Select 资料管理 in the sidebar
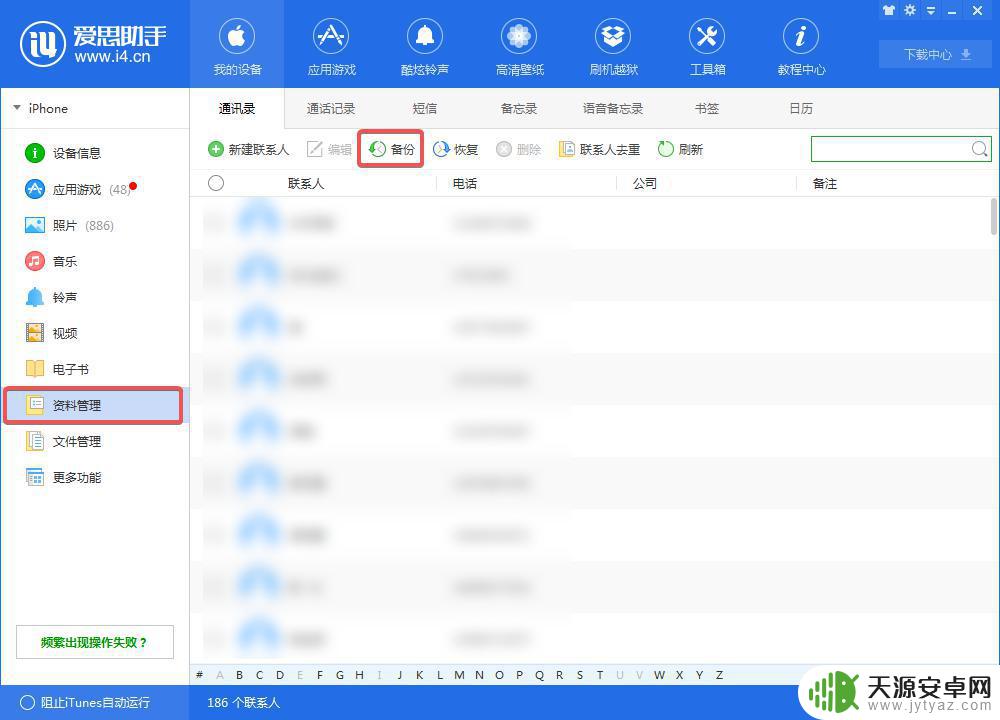Screen dimensions: 1000x720 point(93,405)
